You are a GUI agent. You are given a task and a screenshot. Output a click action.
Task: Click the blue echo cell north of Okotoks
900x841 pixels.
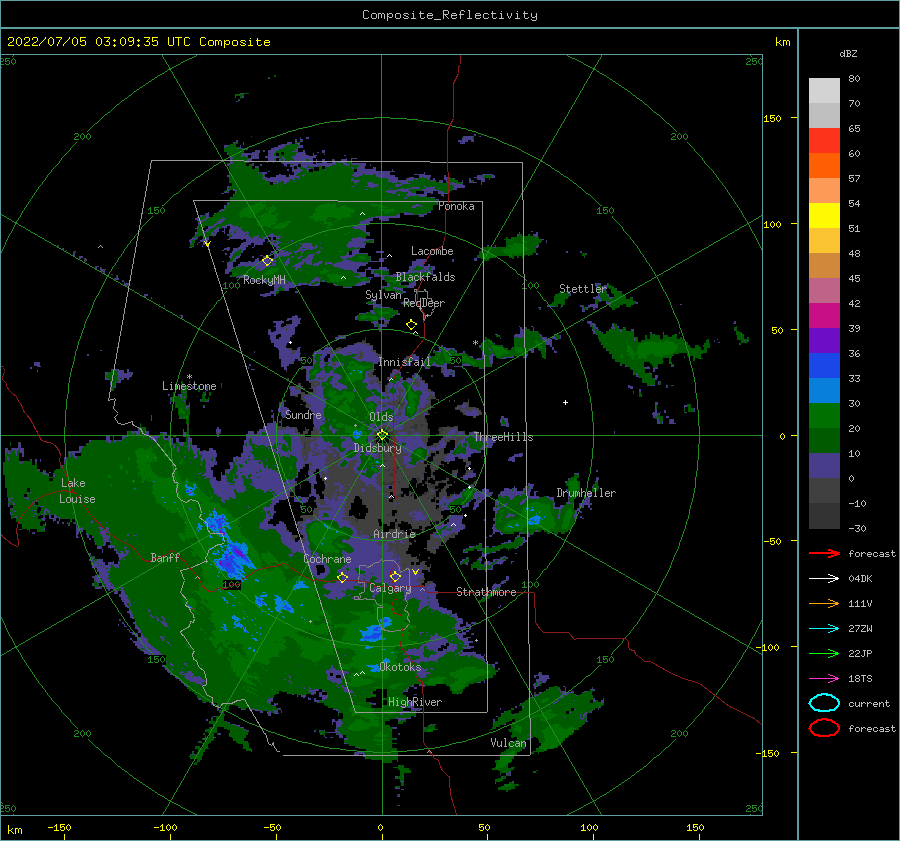tap(372, 633)
